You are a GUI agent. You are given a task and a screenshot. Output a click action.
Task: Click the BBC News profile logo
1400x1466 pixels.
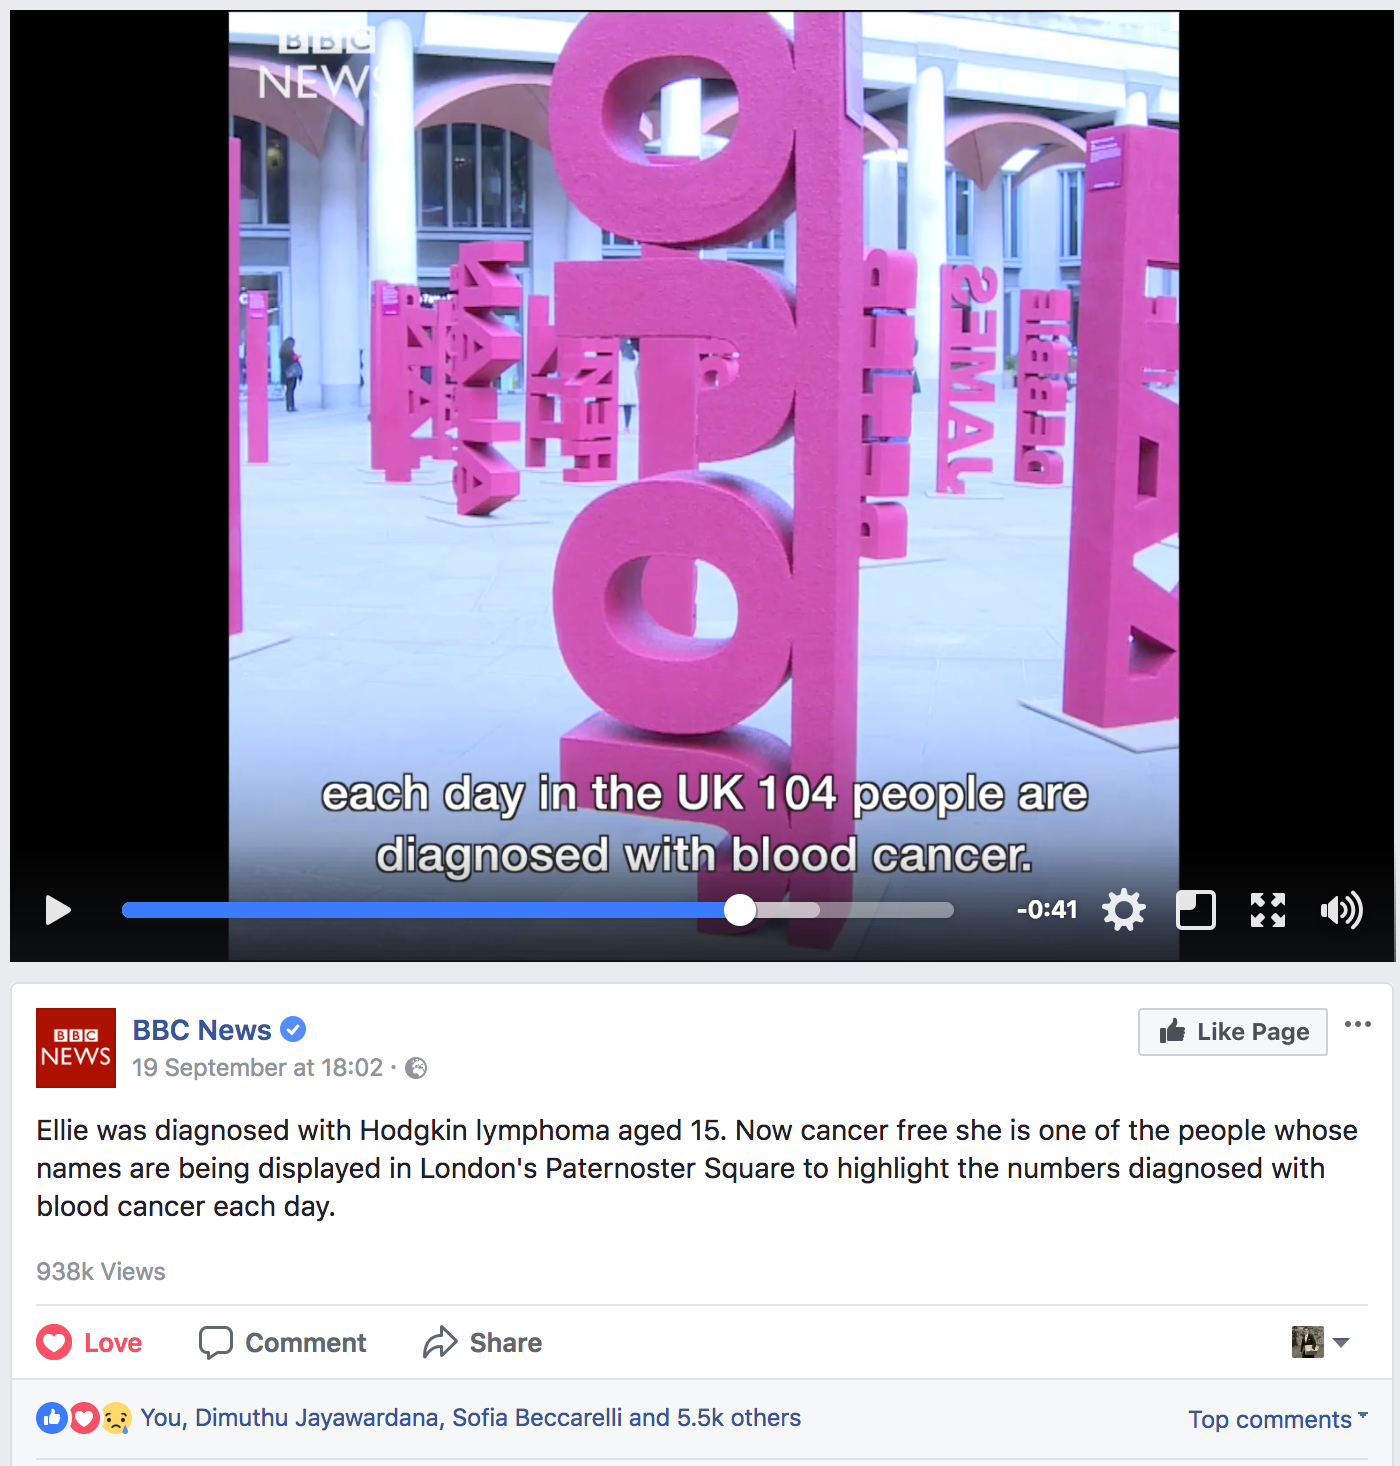76,1048
